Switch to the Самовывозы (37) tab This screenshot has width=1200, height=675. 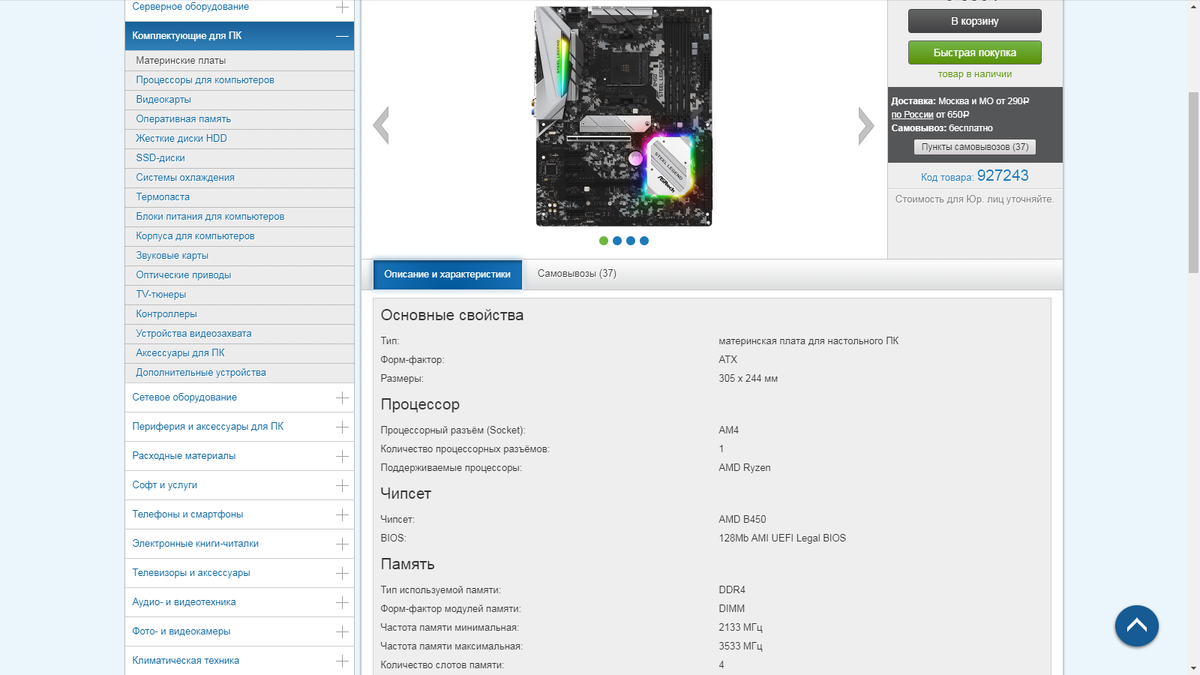577,274
